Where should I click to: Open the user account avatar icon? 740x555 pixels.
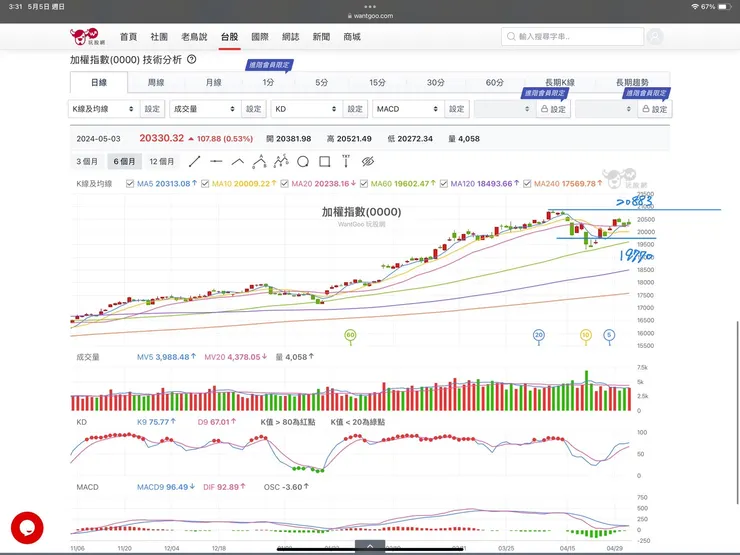[655, 36]
